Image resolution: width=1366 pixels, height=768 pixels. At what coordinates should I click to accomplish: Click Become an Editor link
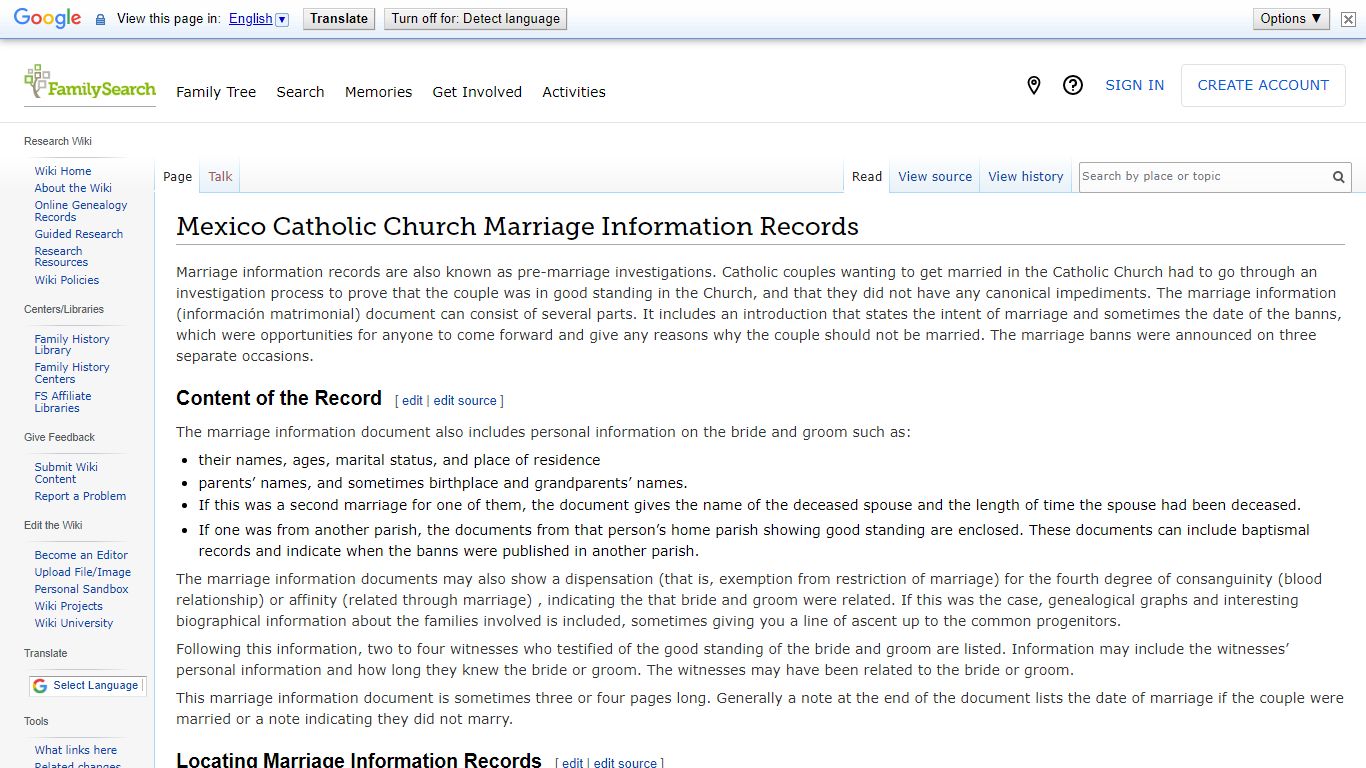point(81,555)
